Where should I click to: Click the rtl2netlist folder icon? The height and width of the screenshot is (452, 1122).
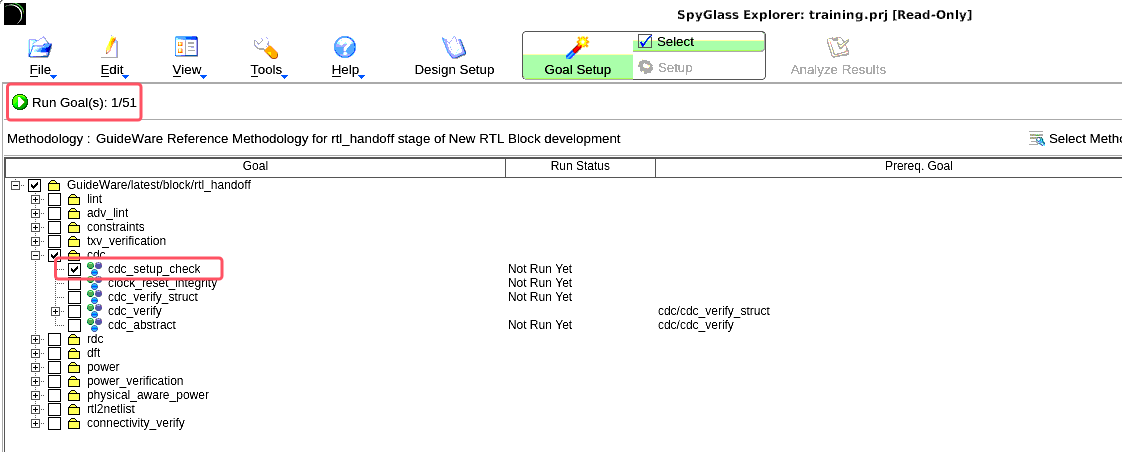(74, 409)
